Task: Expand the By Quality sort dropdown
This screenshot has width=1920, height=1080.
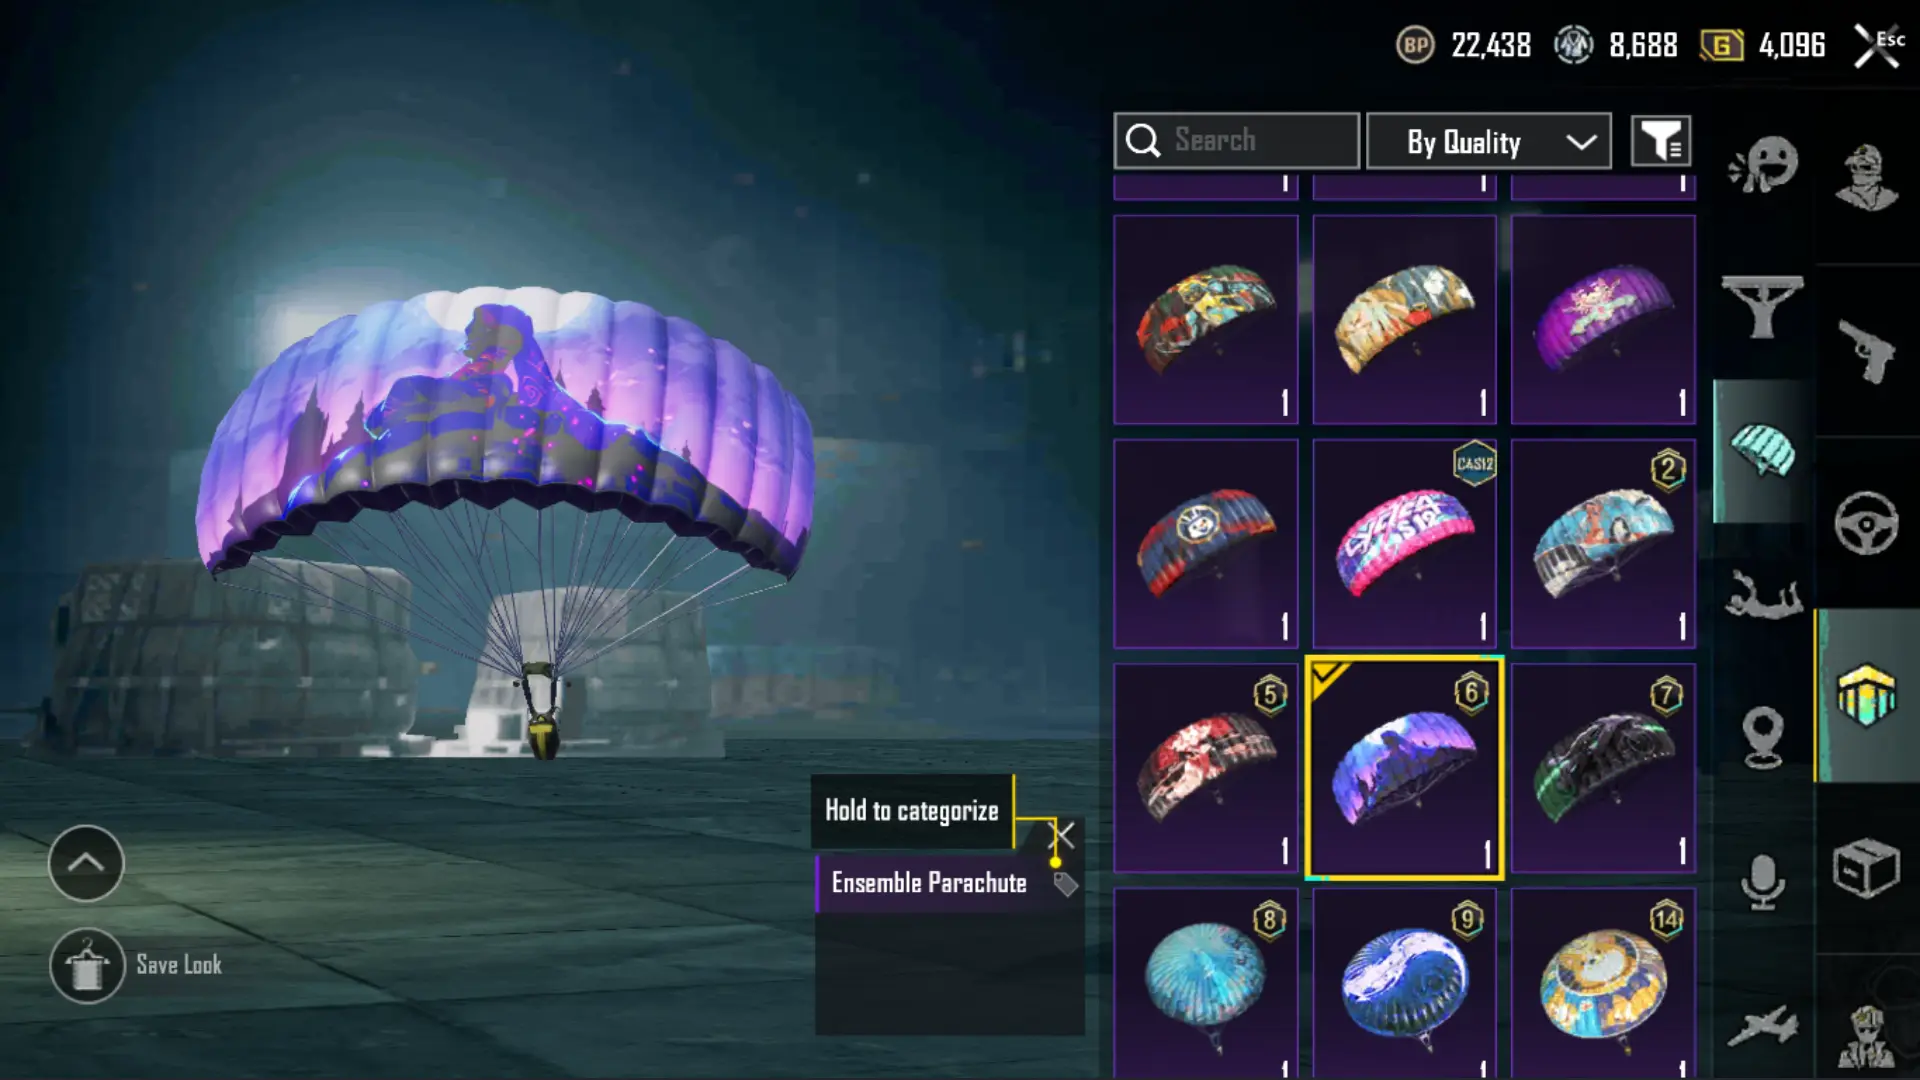Action: 1489,141
